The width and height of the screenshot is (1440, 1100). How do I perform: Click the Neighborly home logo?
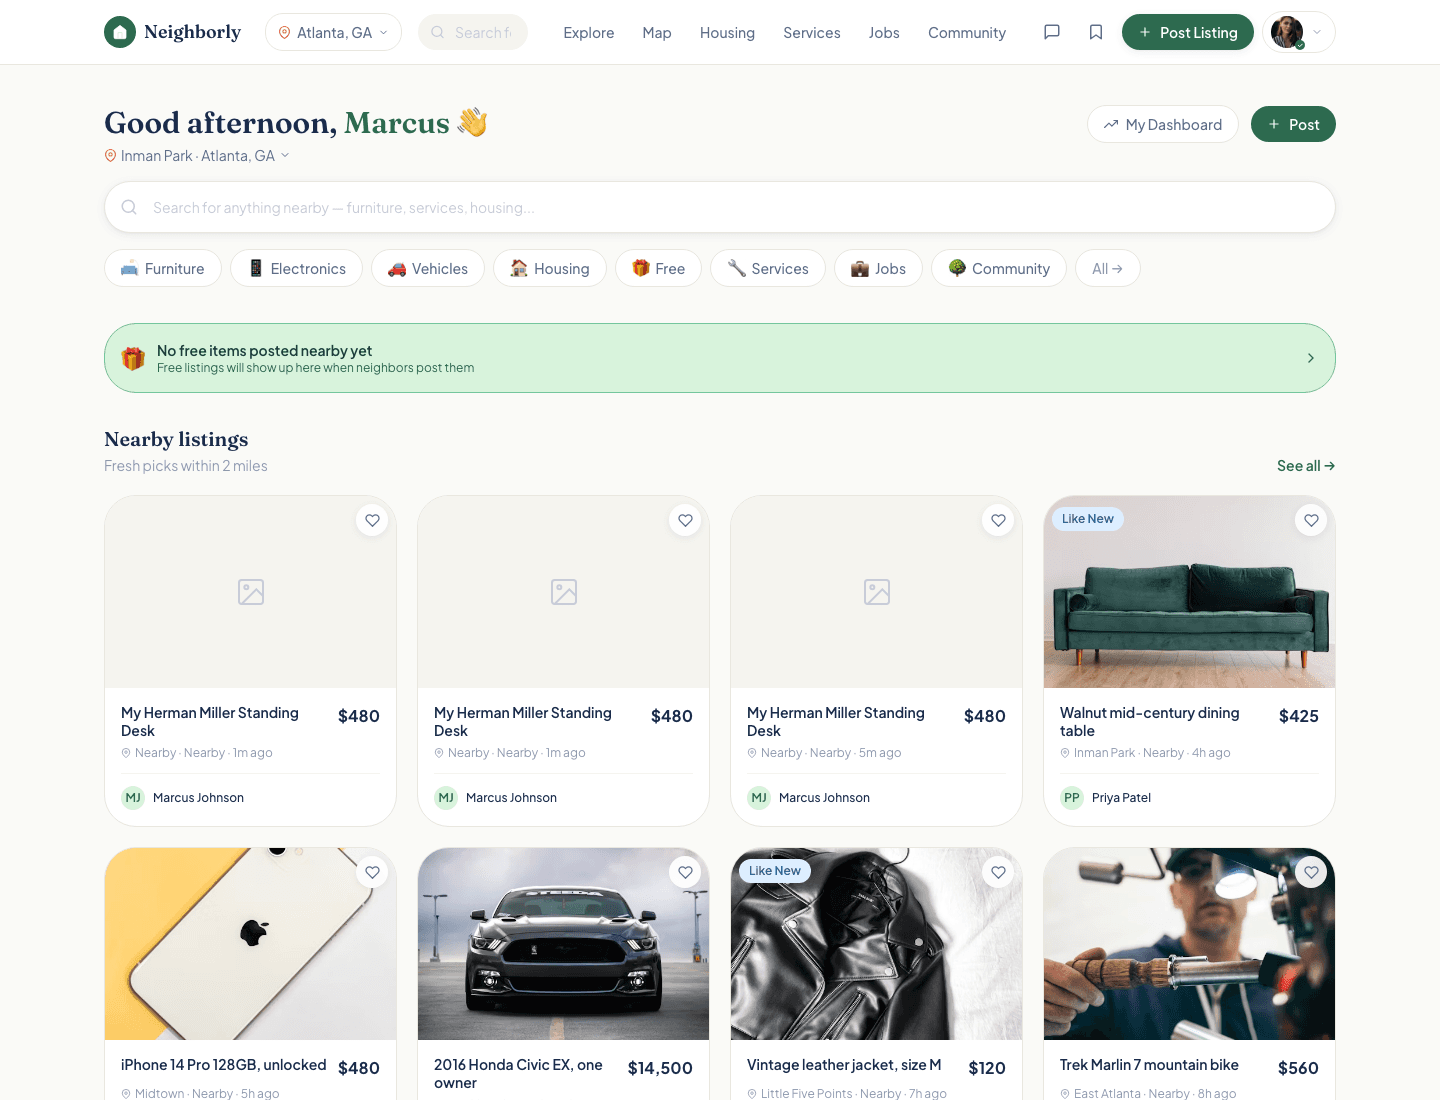[x=172, y=32]
